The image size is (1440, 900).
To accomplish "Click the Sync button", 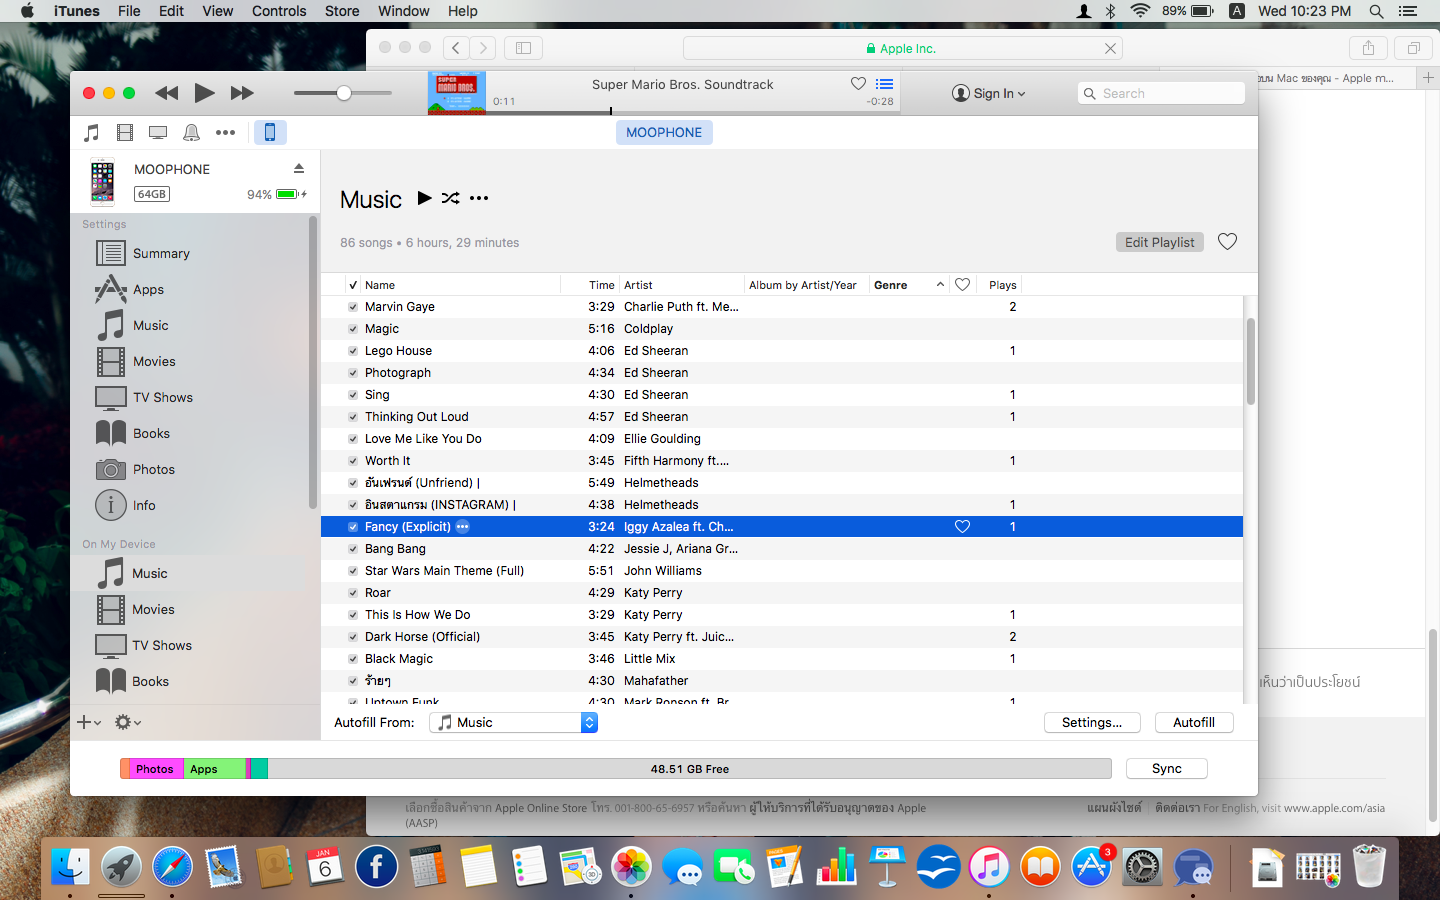I will pyautogui.click(x=1166, y=768).
